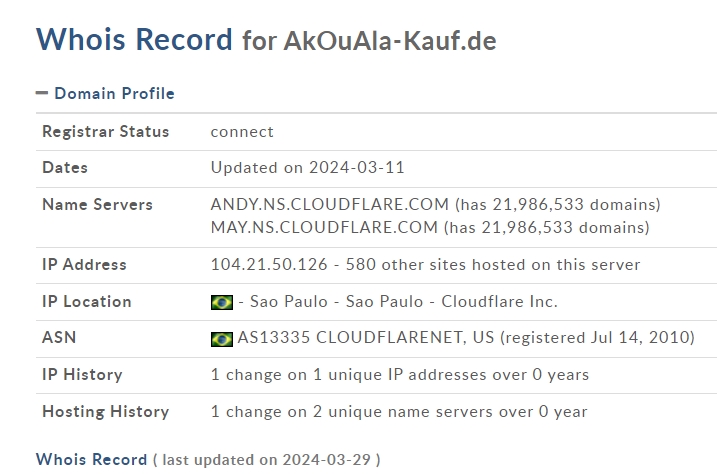Click the Whois Record heading at bottom

[91, 459]
